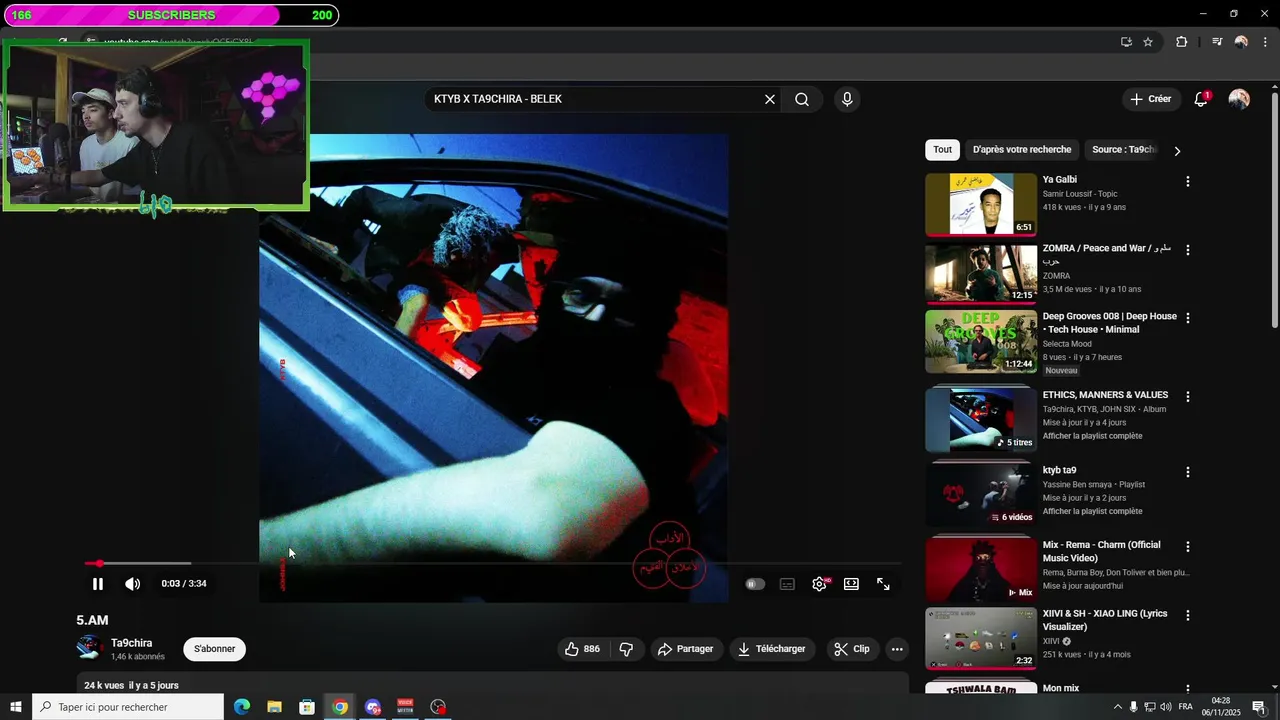1280x720 pixels.
Task: Open system volume tray icon
Action: click(x=1166, y=707)
